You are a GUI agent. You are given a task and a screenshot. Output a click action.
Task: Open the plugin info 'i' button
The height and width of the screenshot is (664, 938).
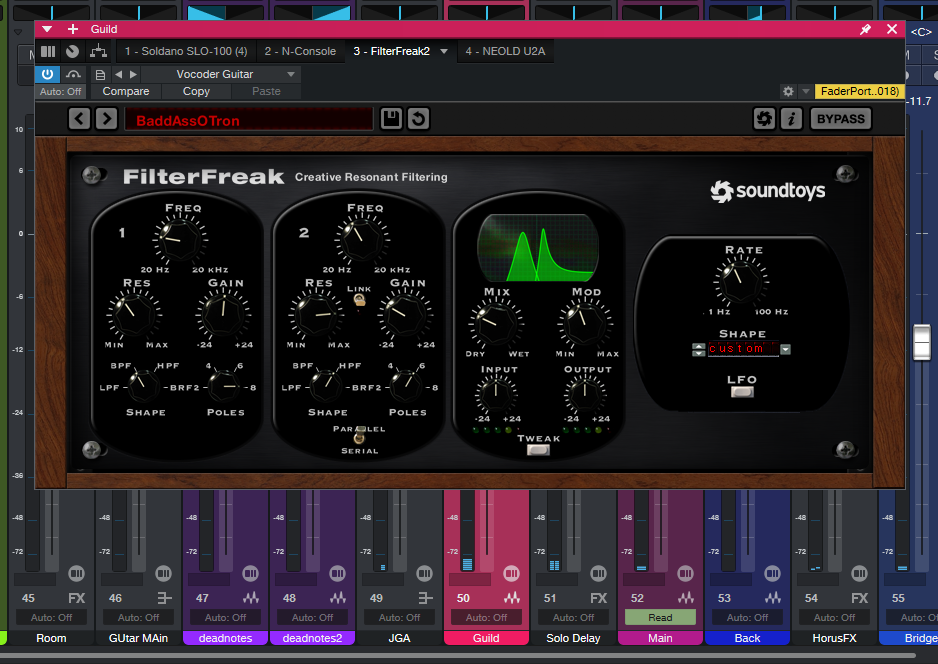(791, 118)
